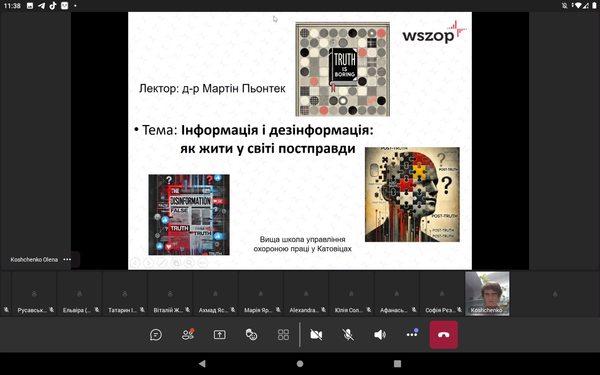The image size is (600, 375).
Task: Tap the Telegram notification icon
Action: point(41,6)
